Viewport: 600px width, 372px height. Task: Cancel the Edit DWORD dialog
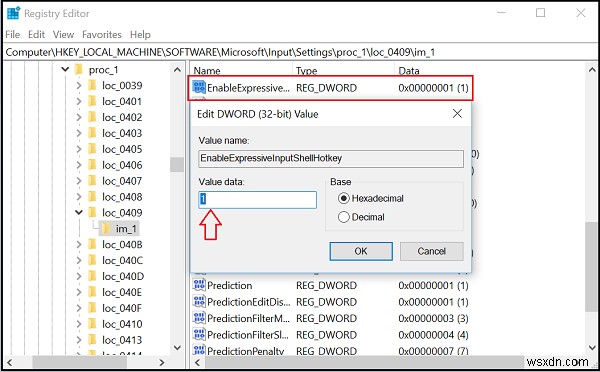click(432, 251)
